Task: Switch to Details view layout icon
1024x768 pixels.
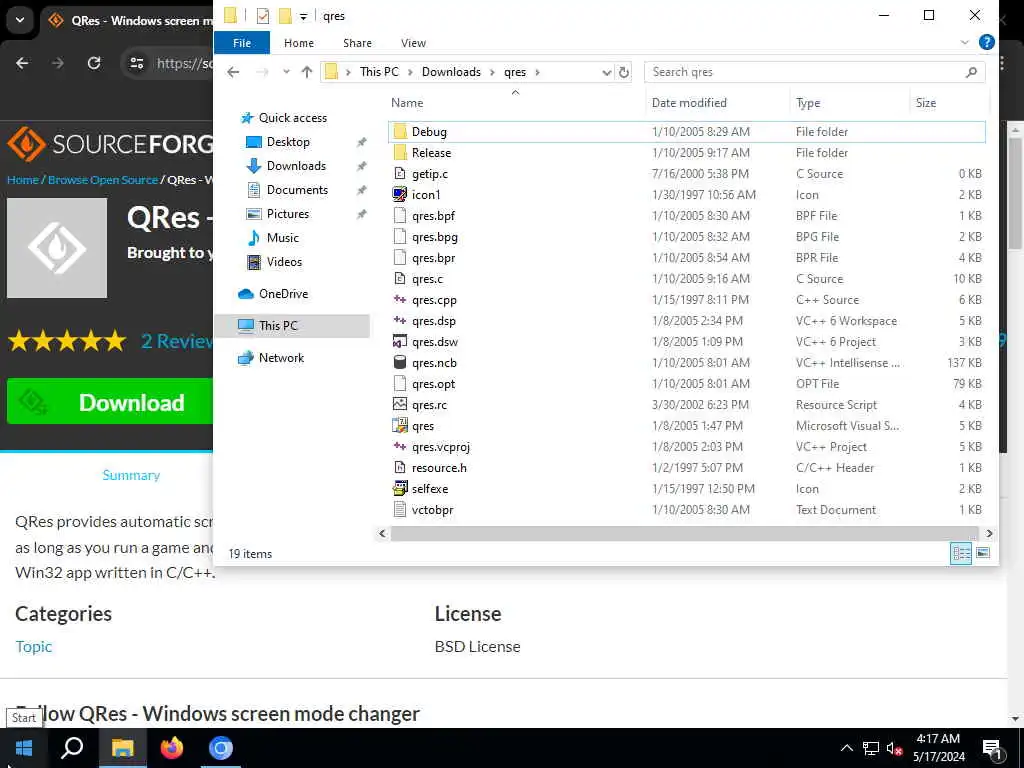Action: point(961,553)
